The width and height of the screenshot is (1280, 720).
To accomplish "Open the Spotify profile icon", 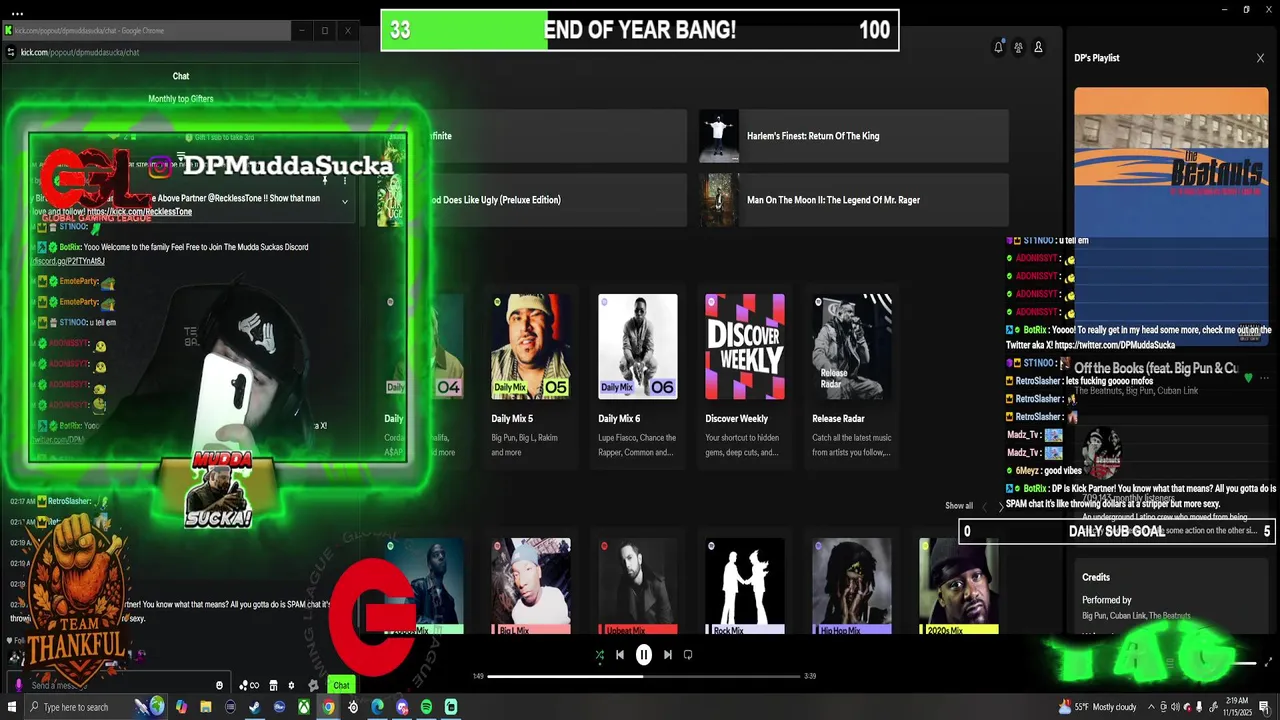I will click(x=1038, y=47).
